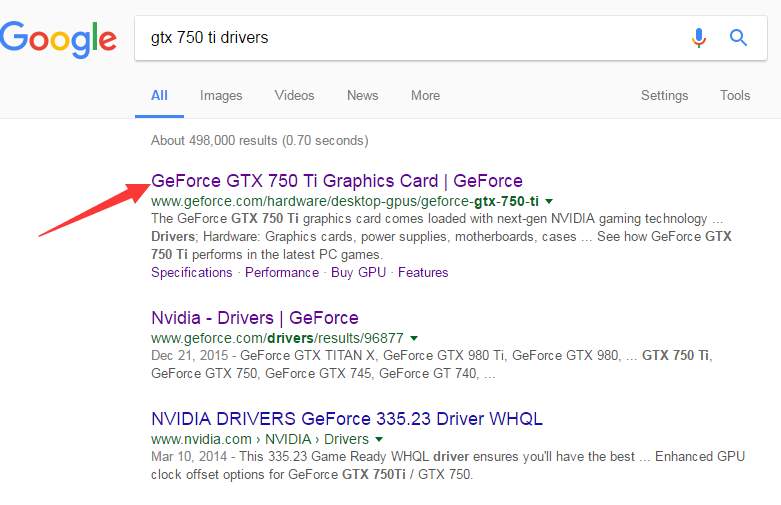Viewport: 781px width, 505px height.
Task: Click the Dec 21, 2015 result snippet
Action: 431,365
